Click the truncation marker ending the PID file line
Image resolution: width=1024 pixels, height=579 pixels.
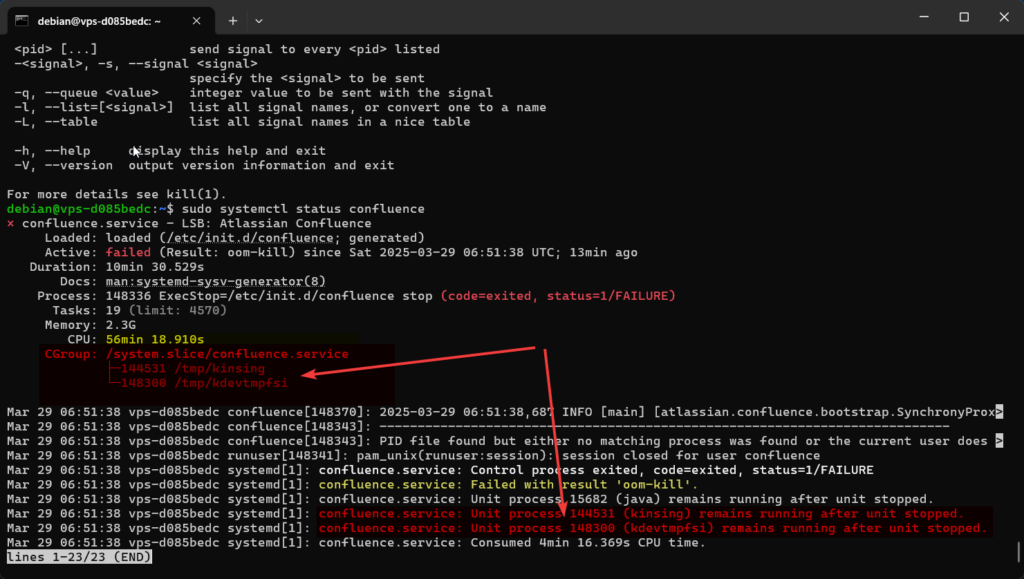click(x=999, y=441)
